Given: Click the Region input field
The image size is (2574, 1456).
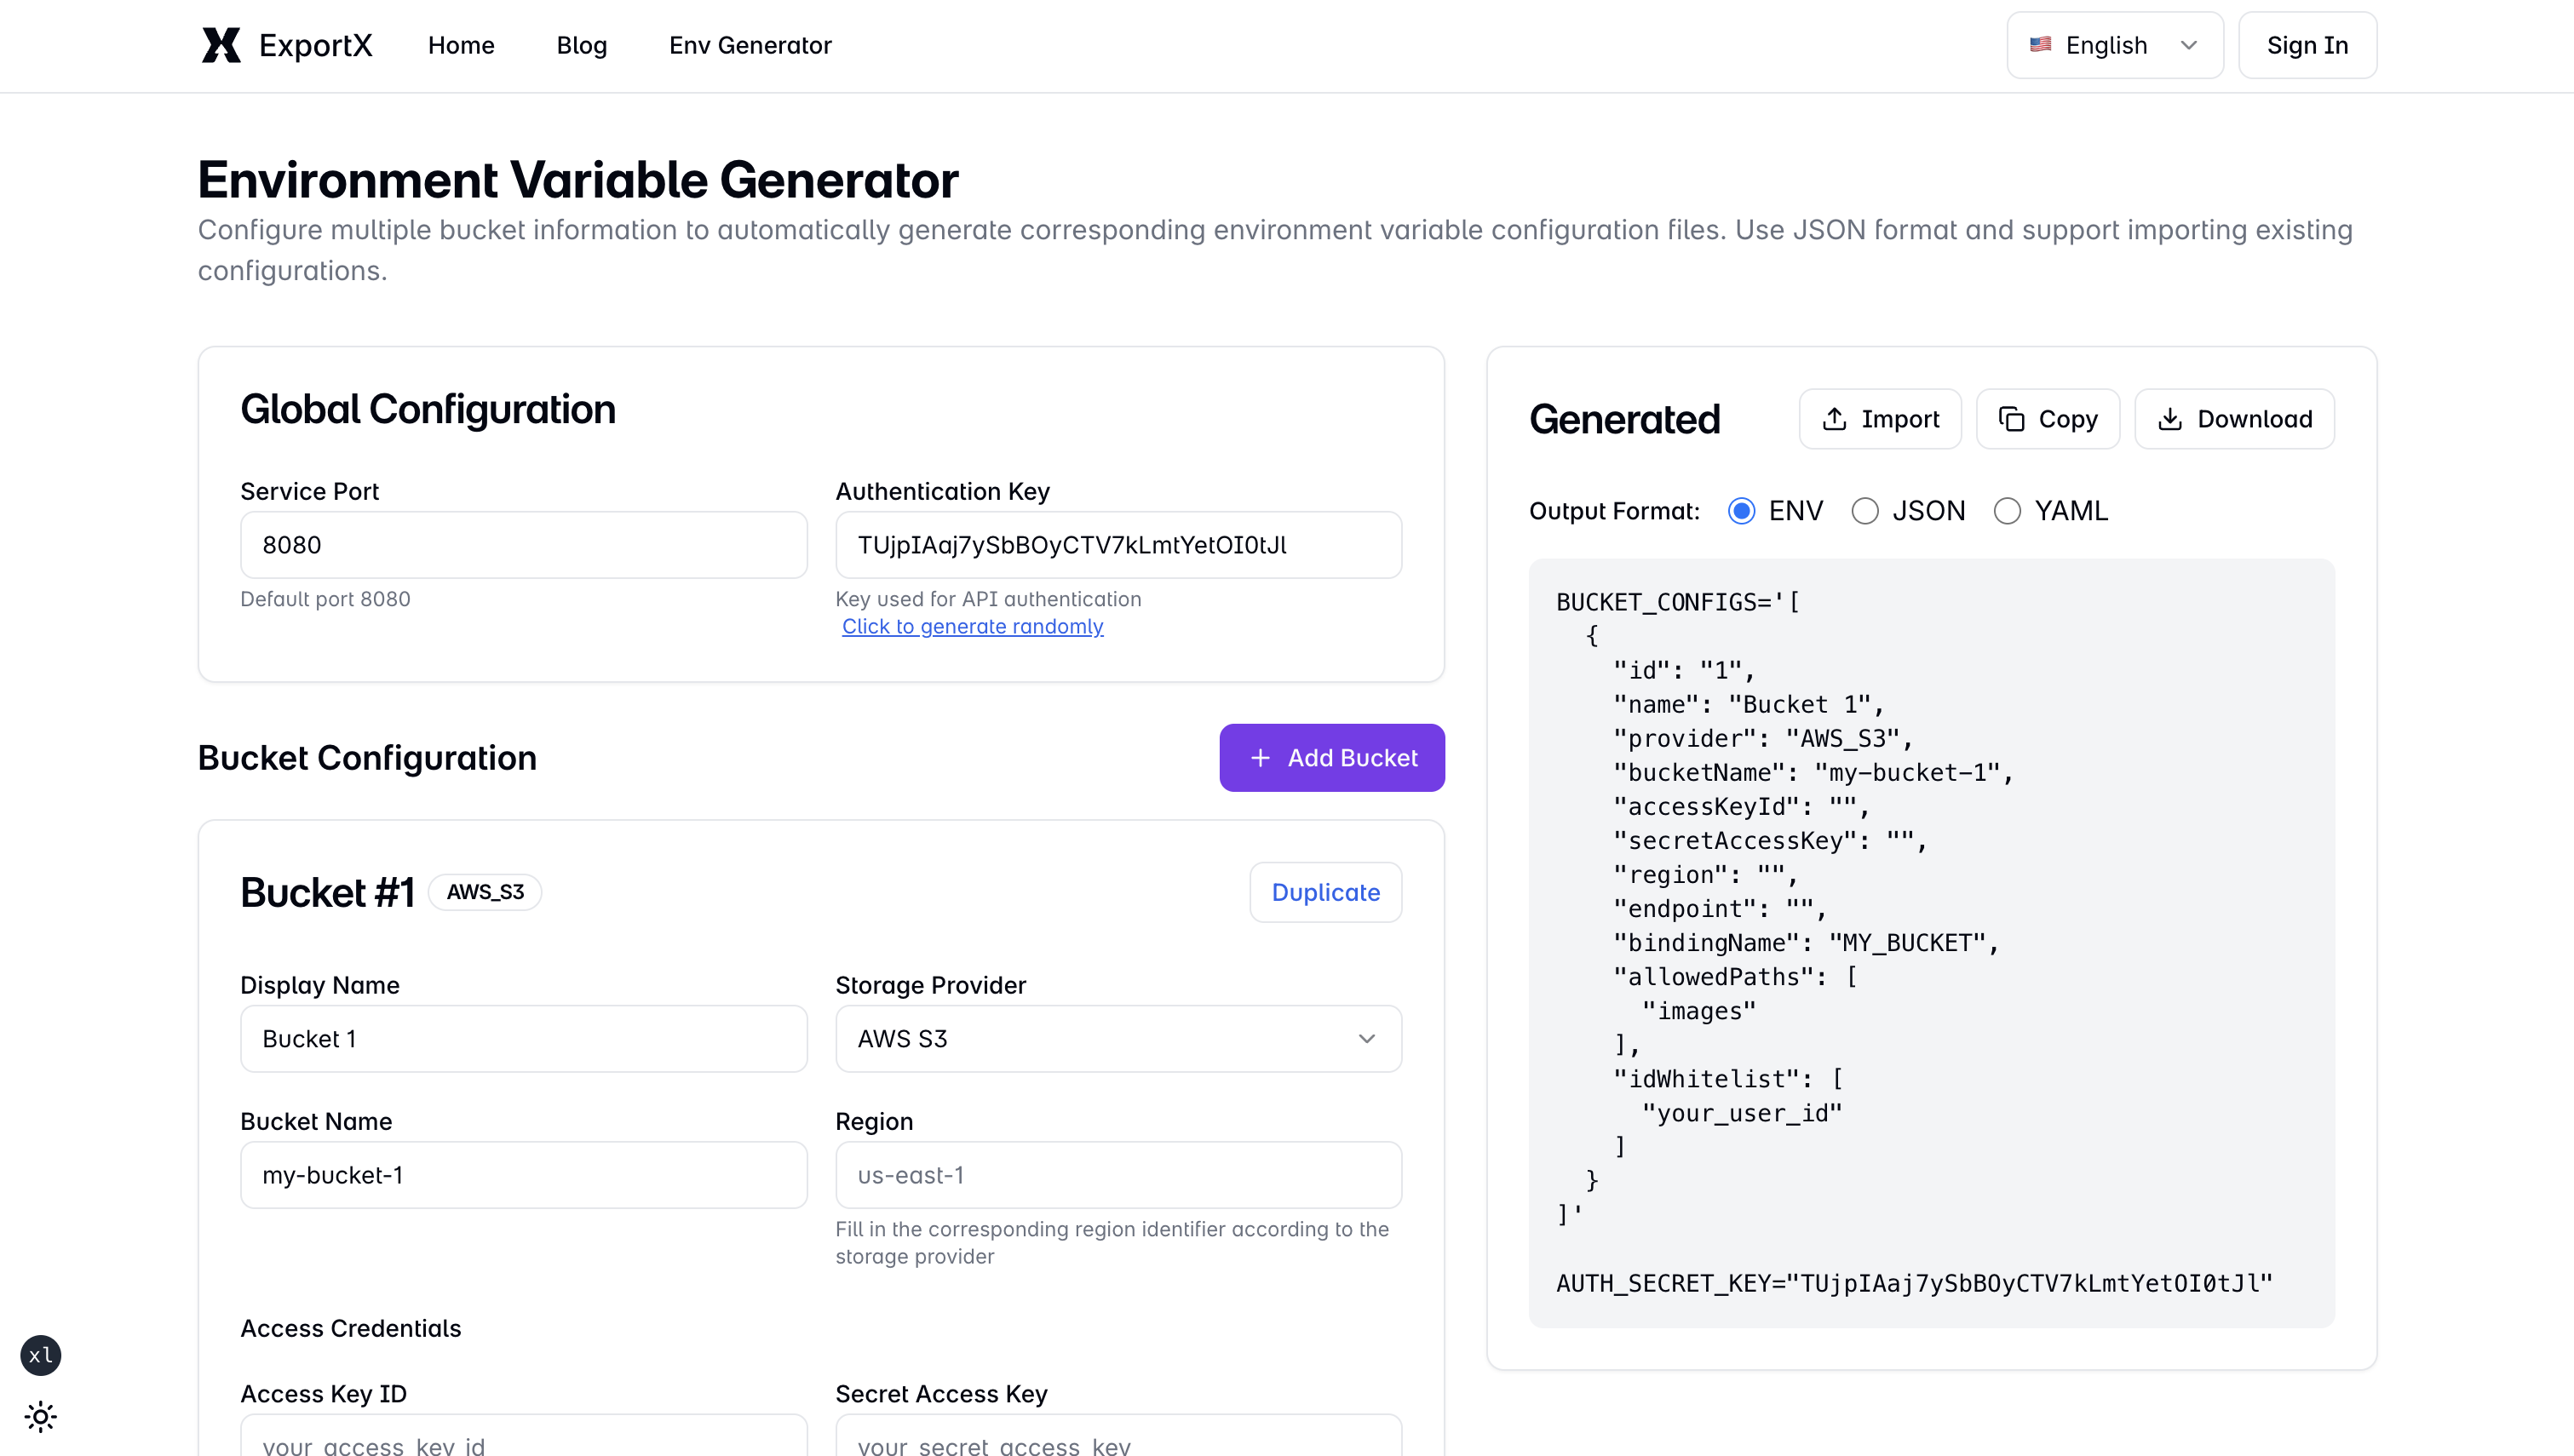Looking at the screenshot, I should 1118,1175.
